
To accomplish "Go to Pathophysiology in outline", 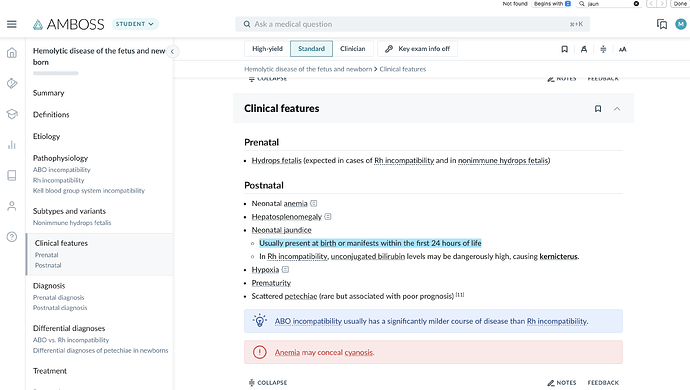I will pos(60,158).
